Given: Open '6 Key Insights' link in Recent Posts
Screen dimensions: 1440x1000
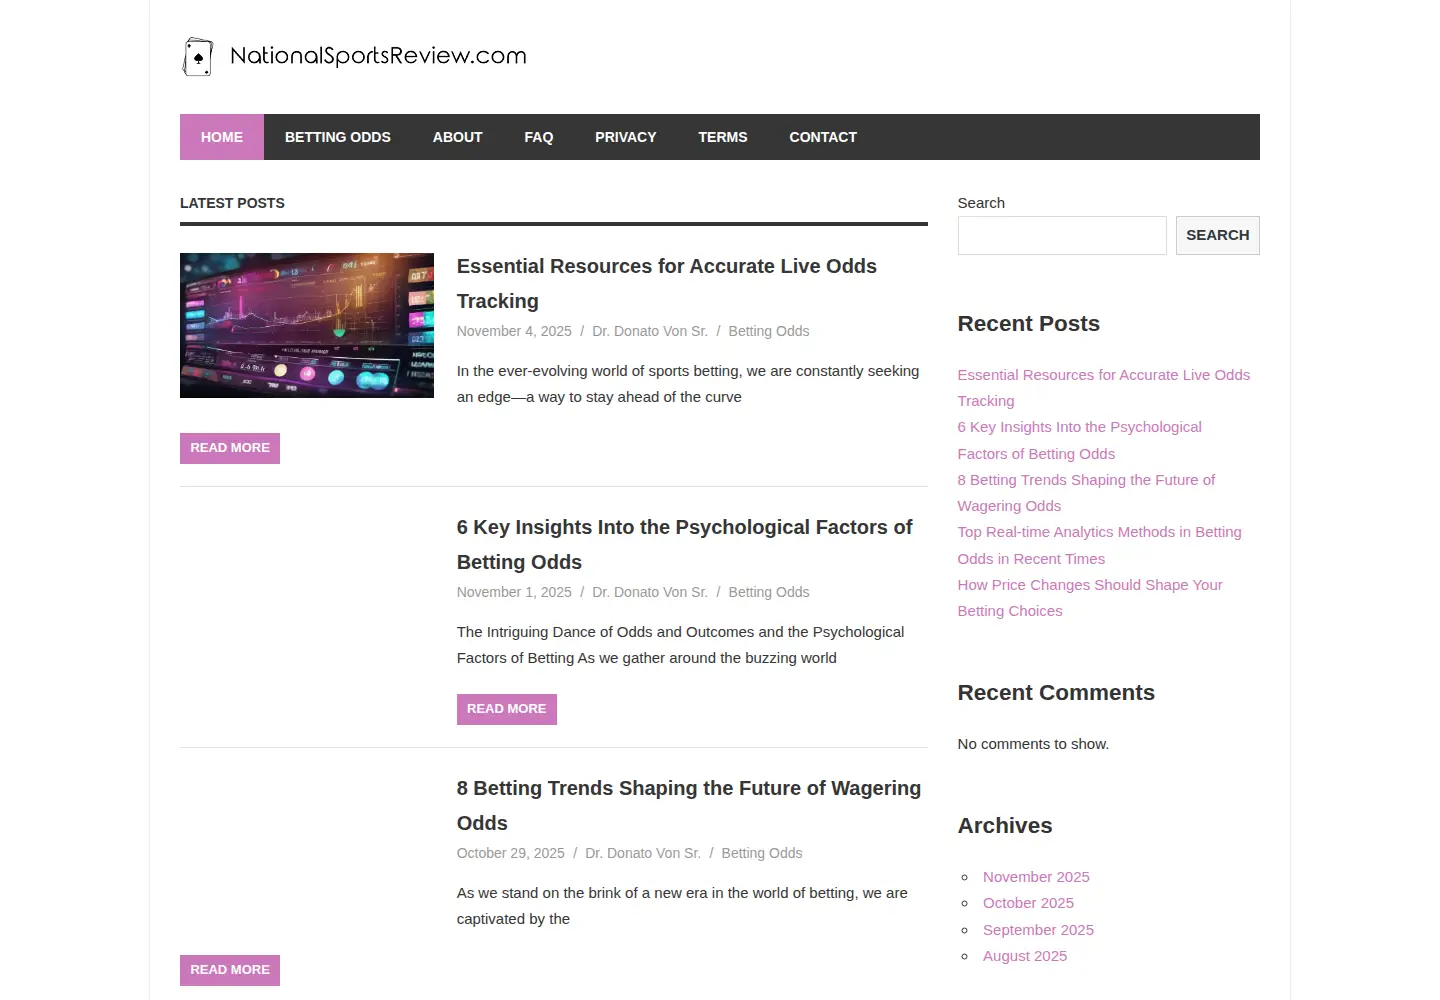Looking at the screenshot, I should tap(1080, 440).
